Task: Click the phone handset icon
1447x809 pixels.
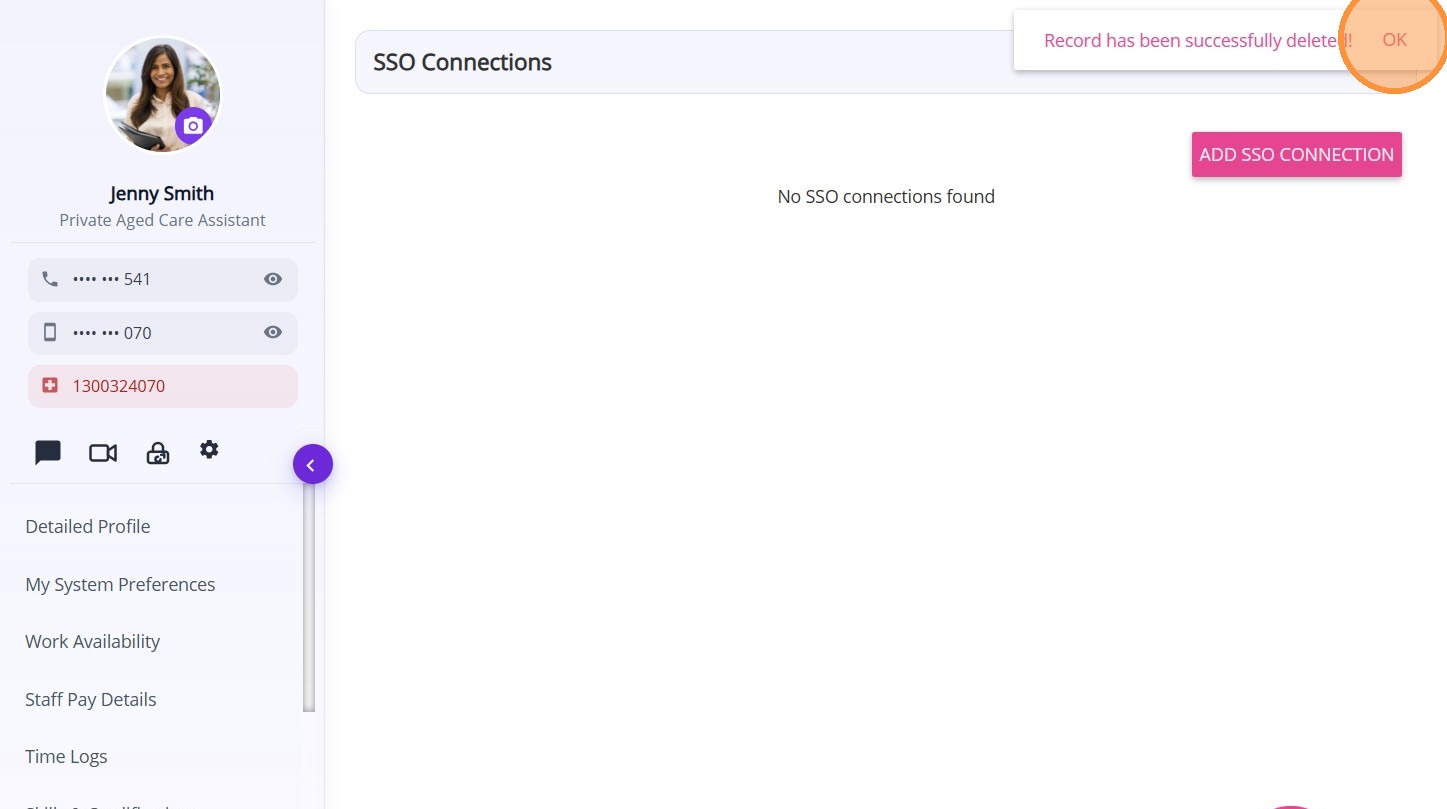Action: pyautogui.click(x=50, y=279)
